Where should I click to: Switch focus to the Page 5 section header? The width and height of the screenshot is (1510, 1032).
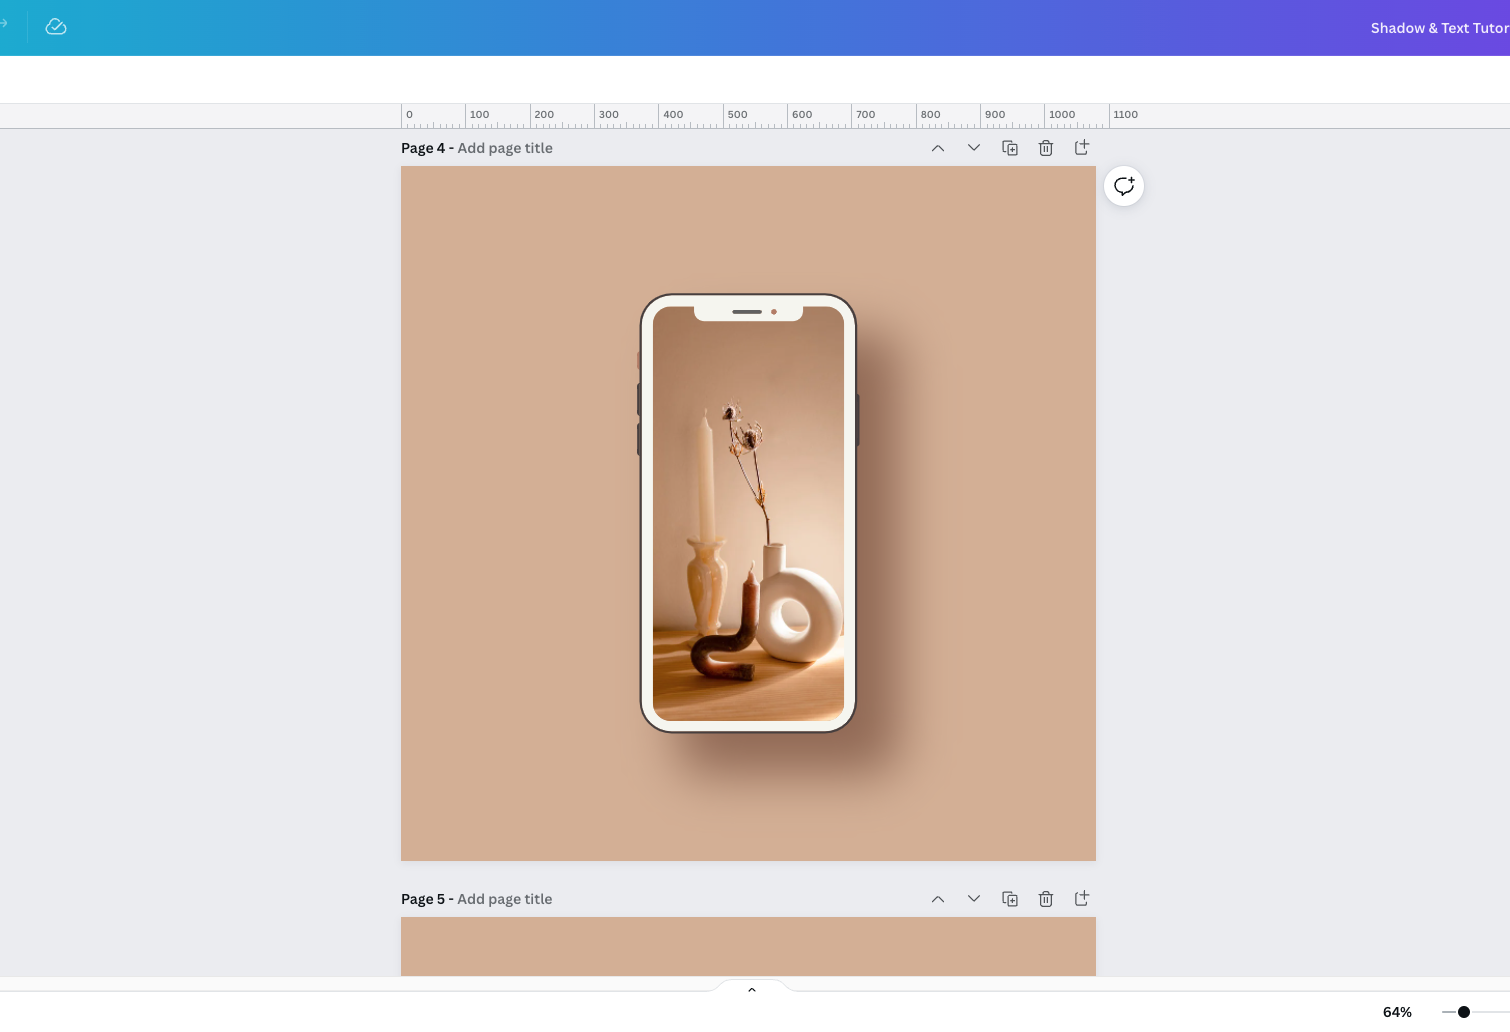pos(424,898)
